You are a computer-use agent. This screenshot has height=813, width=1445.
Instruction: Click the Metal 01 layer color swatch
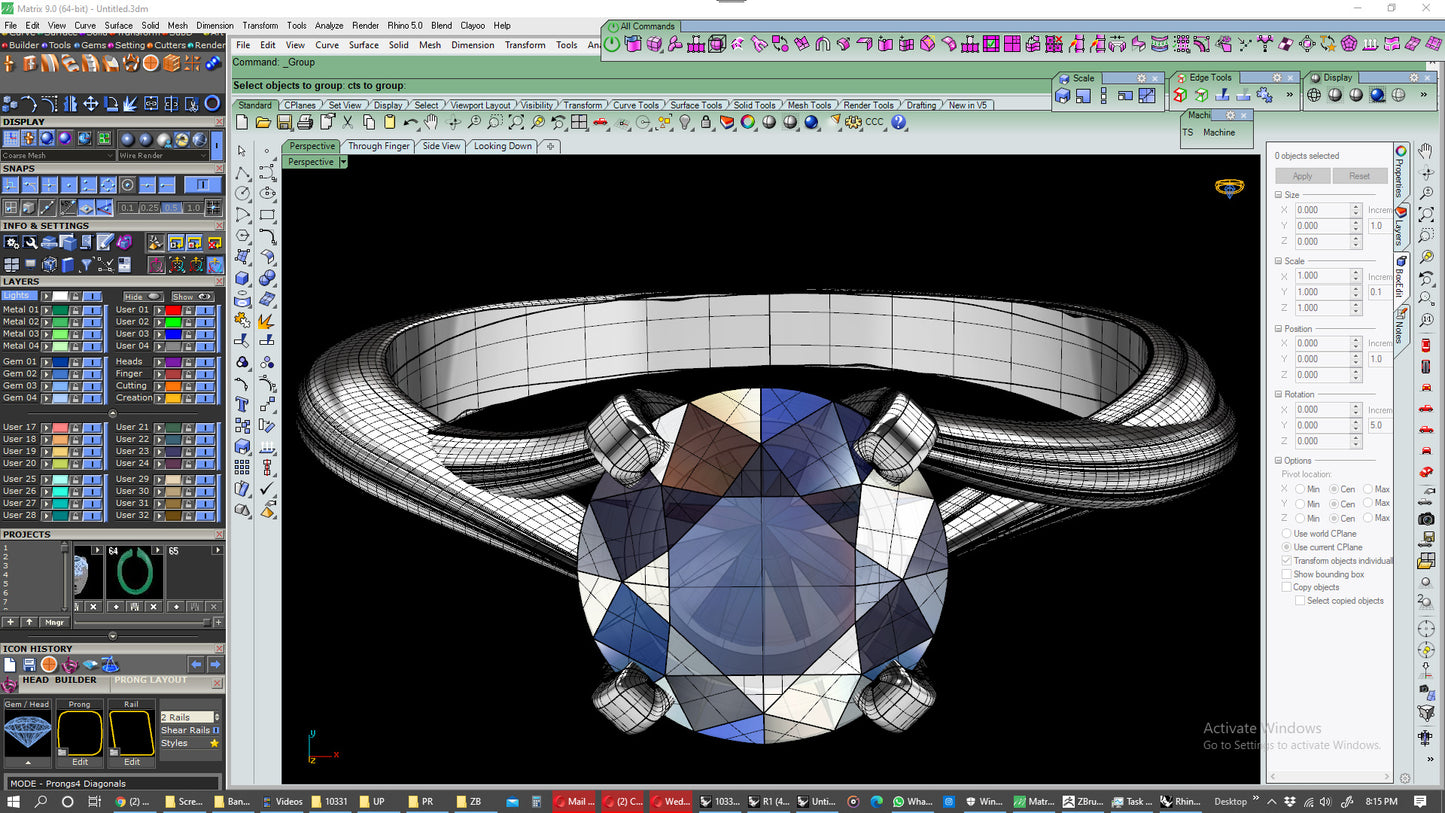pyautogui.click(x=61, y=310)
